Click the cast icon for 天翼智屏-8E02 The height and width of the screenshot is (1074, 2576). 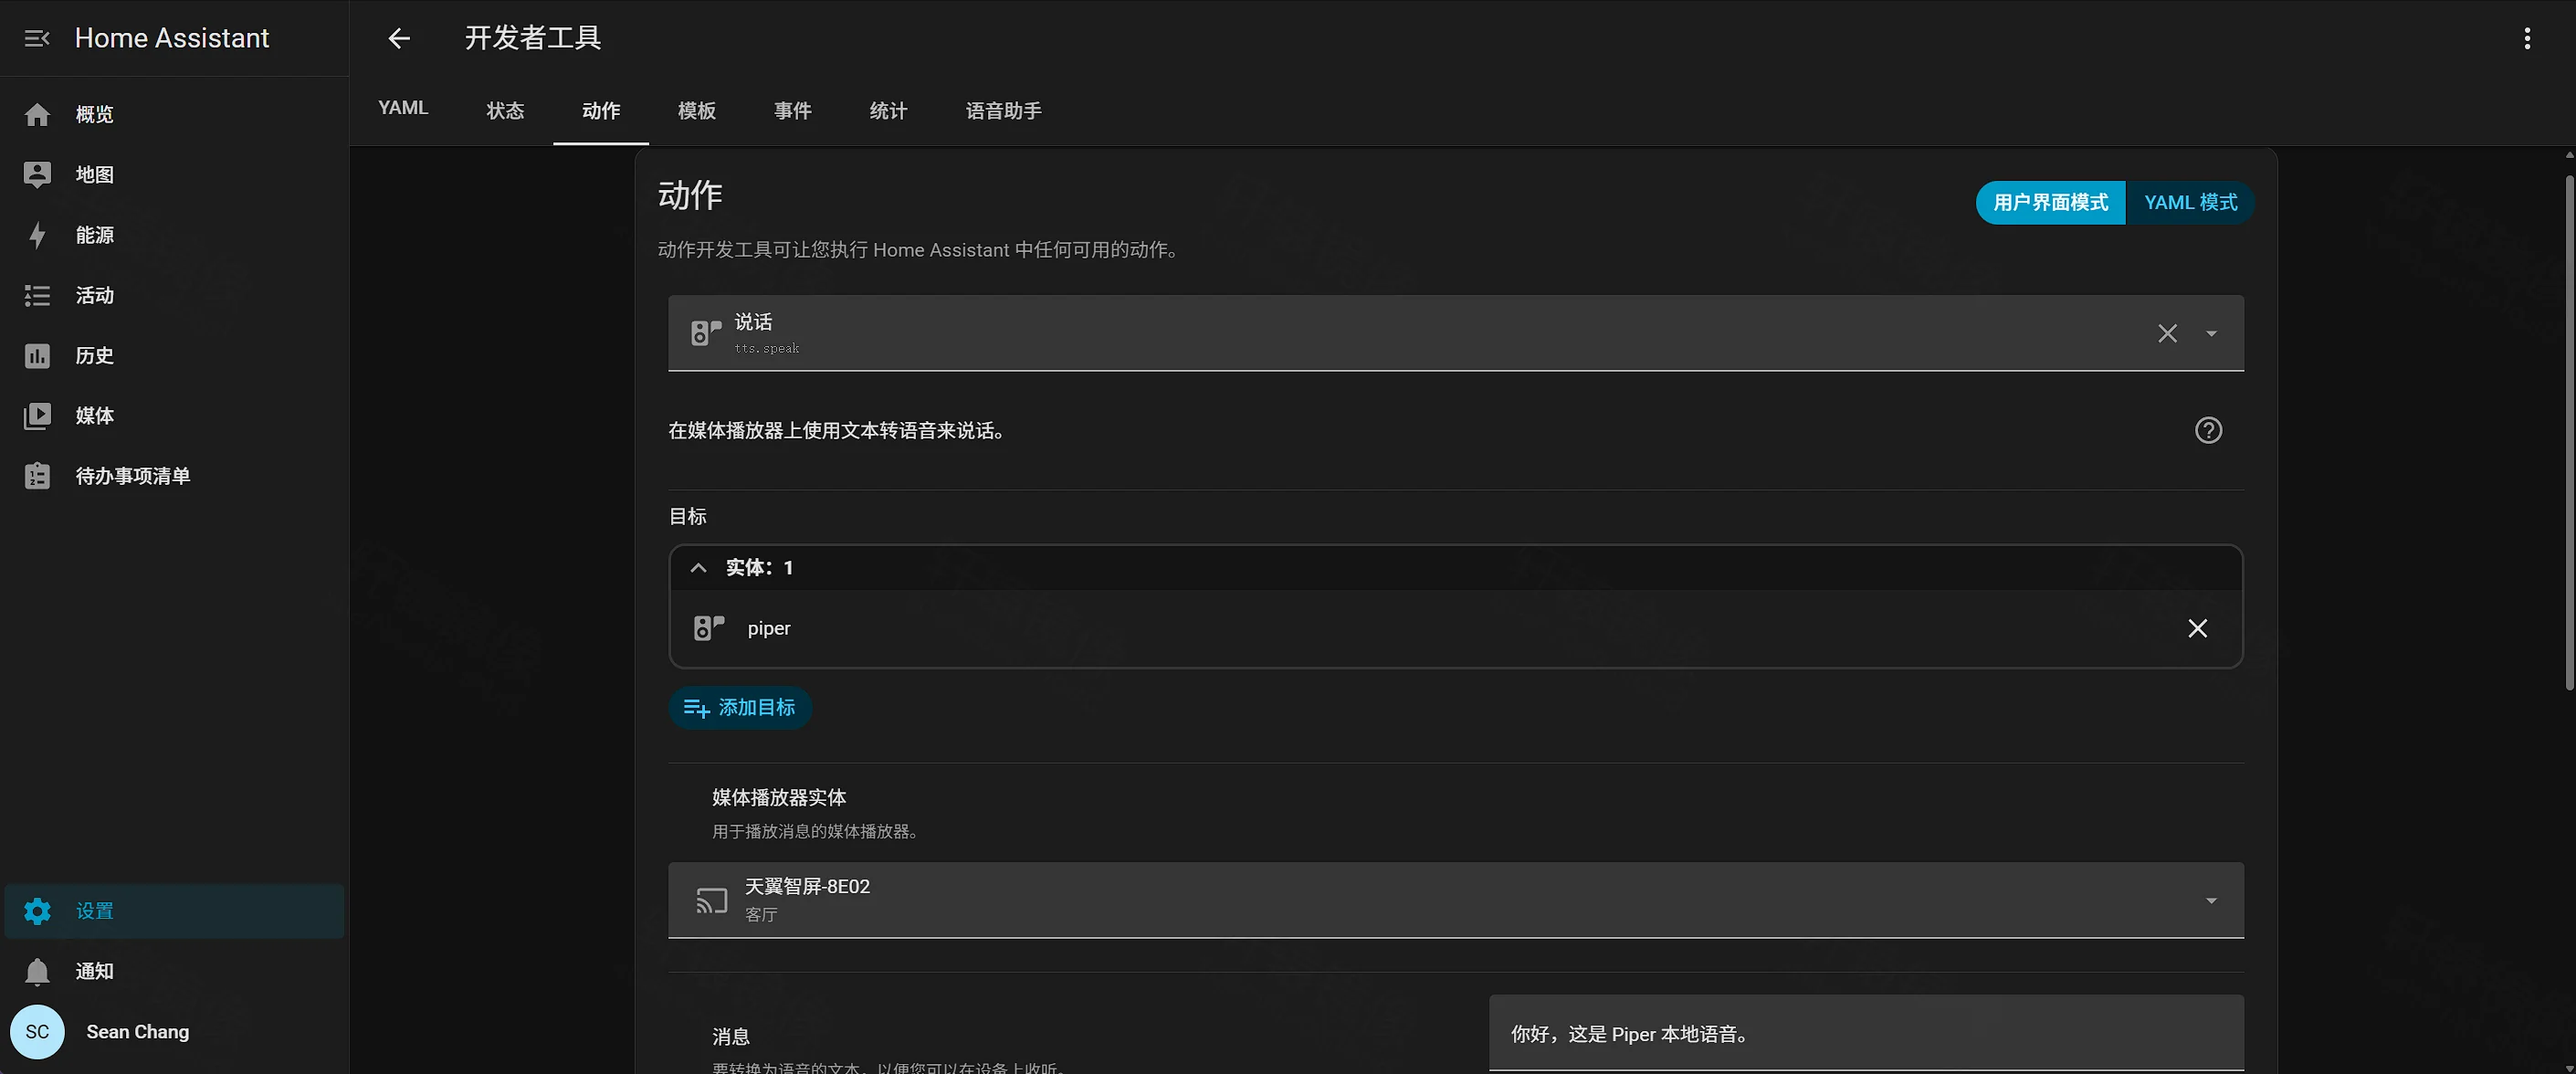pos(712,901)
